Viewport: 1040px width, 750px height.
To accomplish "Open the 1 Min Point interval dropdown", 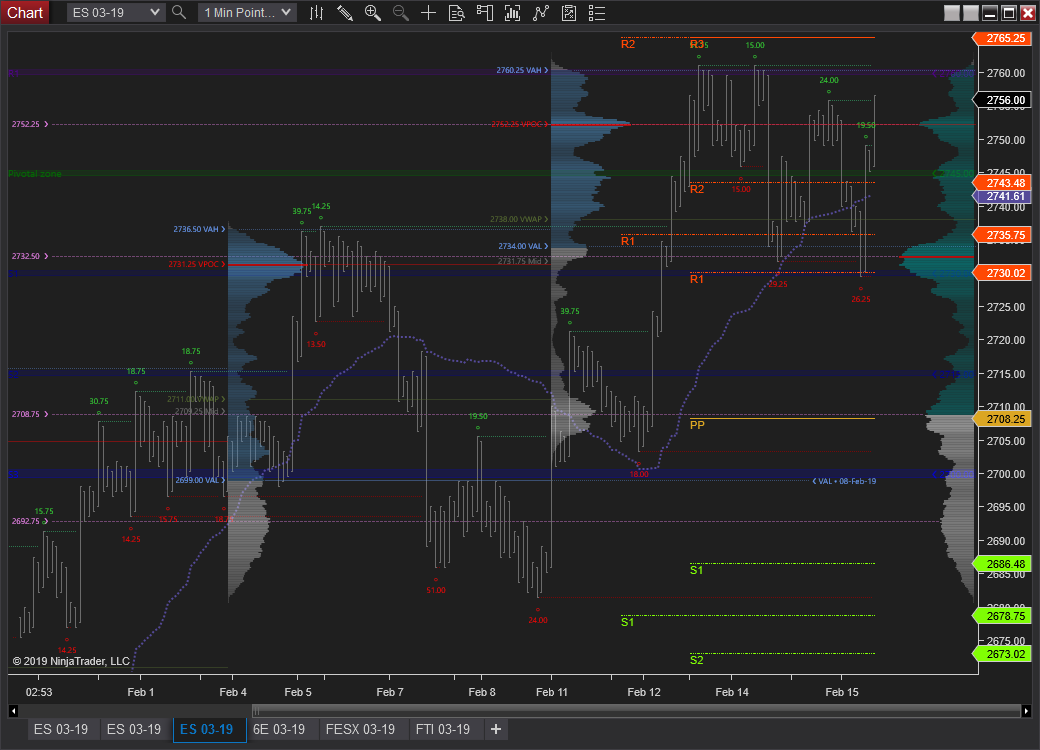I will [x=247, y=13].
